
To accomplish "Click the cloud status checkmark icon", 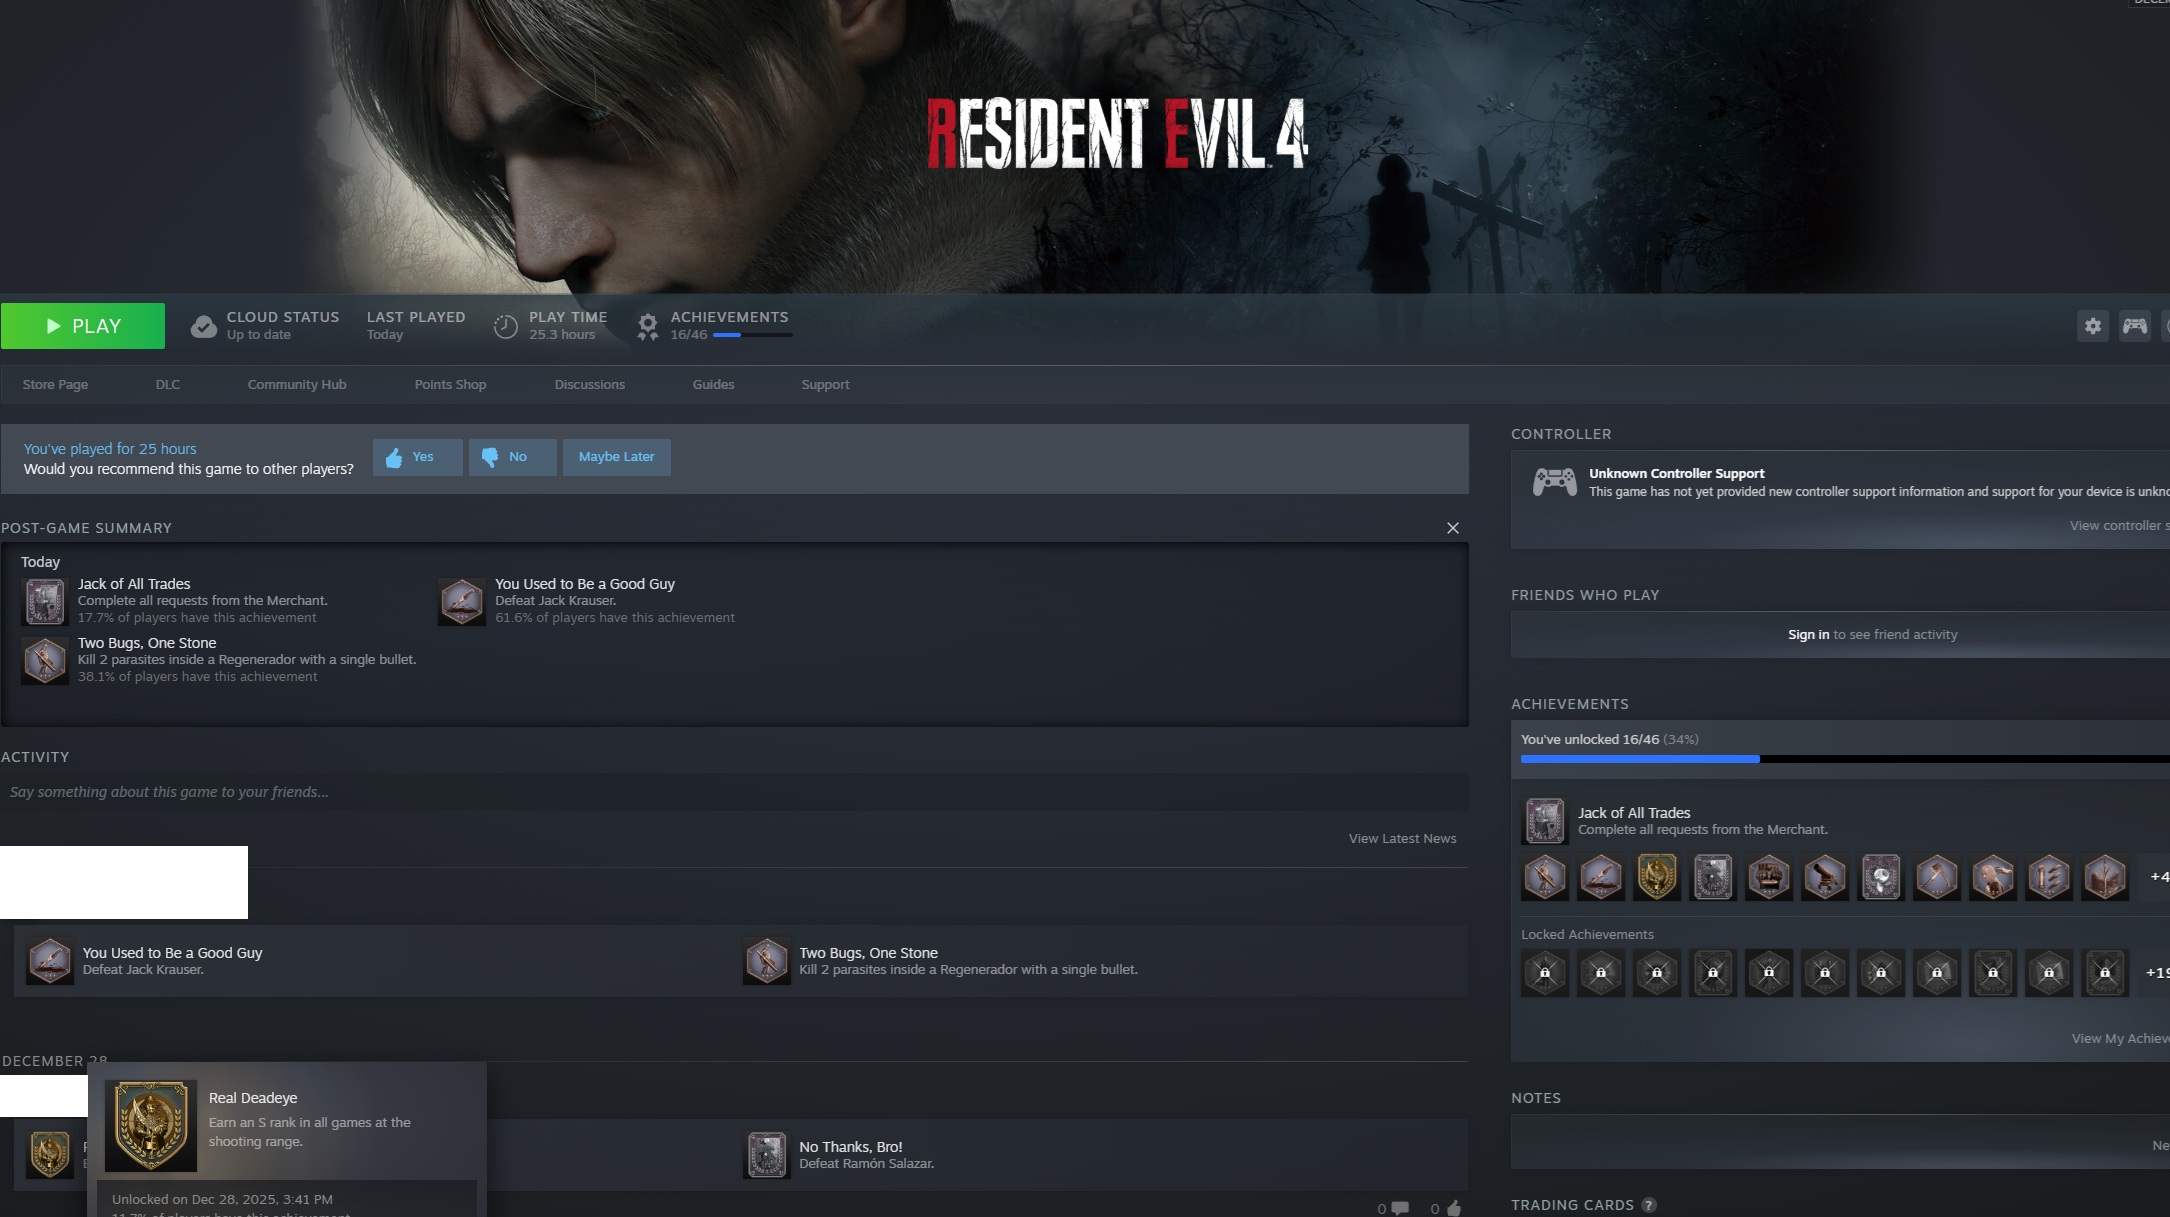I will [x=204, y=326].
